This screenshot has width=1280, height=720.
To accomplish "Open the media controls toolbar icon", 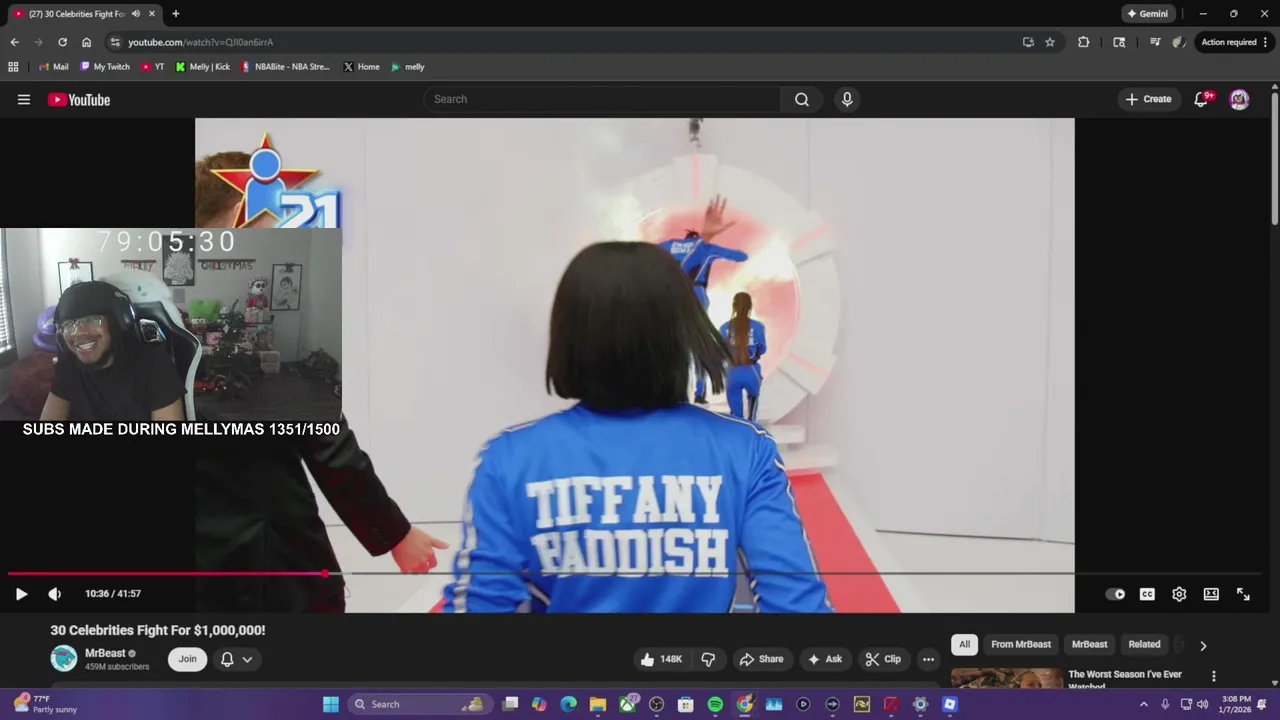I will pyautogui.click(x=1155, y=42).
